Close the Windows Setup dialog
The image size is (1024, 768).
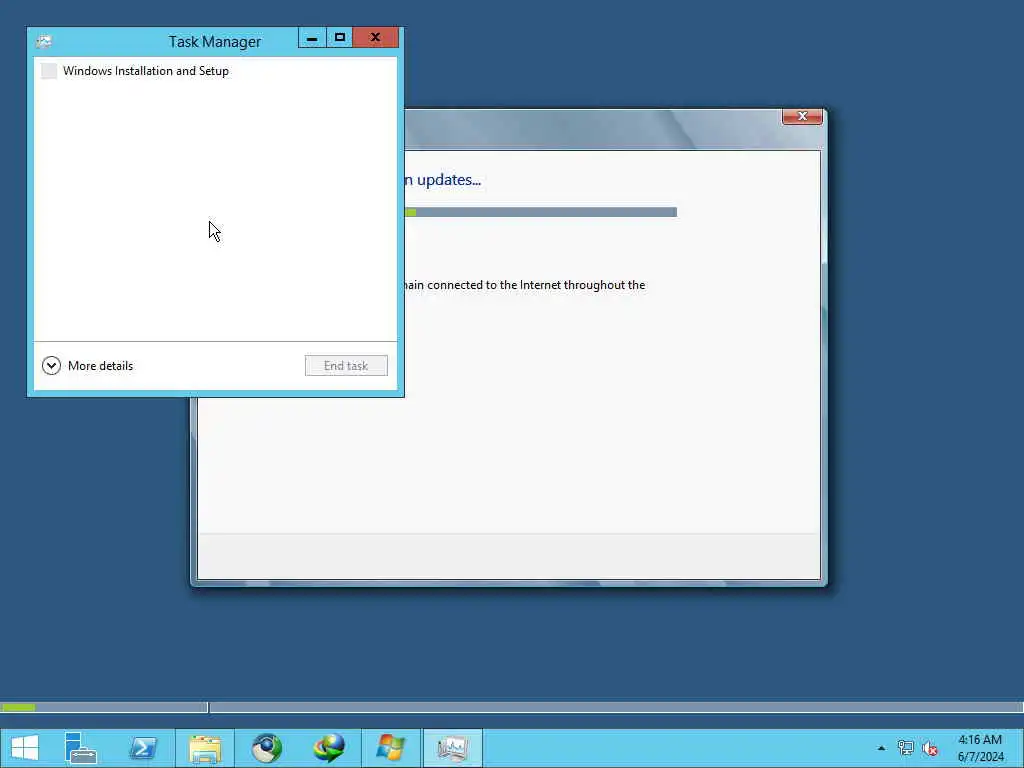(802, 116)
